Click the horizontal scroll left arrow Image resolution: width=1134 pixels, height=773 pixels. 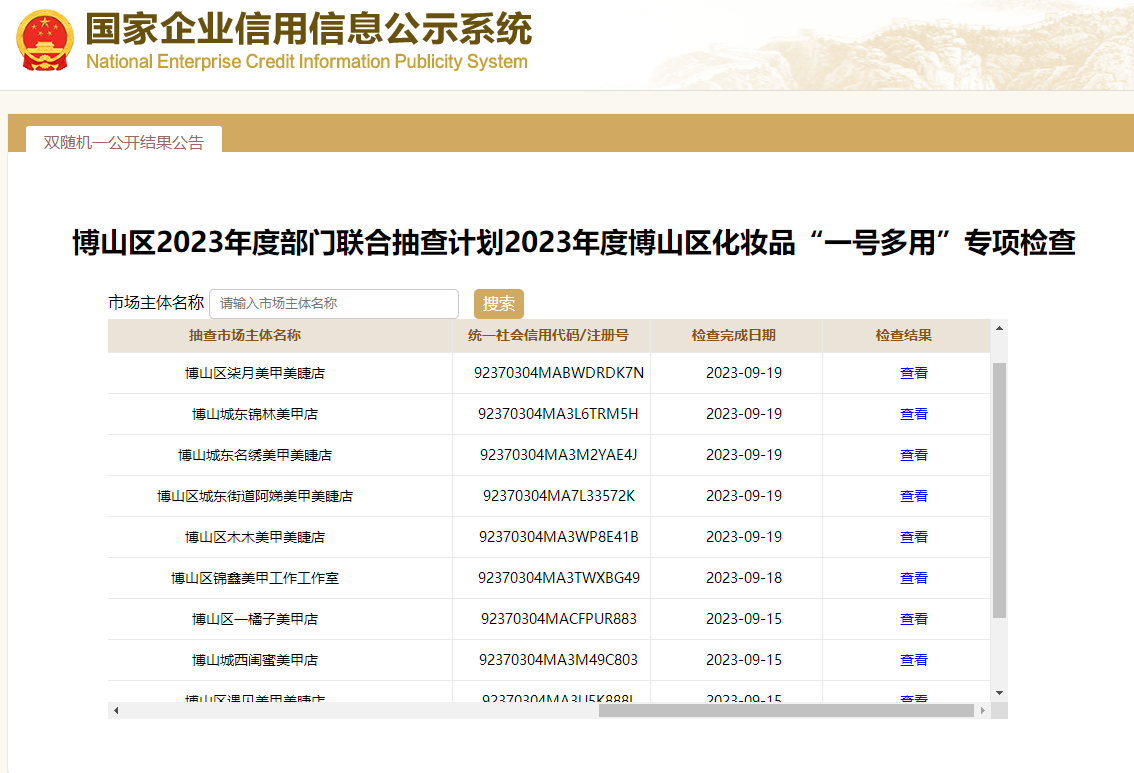pyautogui.click(x=116, y=711)
